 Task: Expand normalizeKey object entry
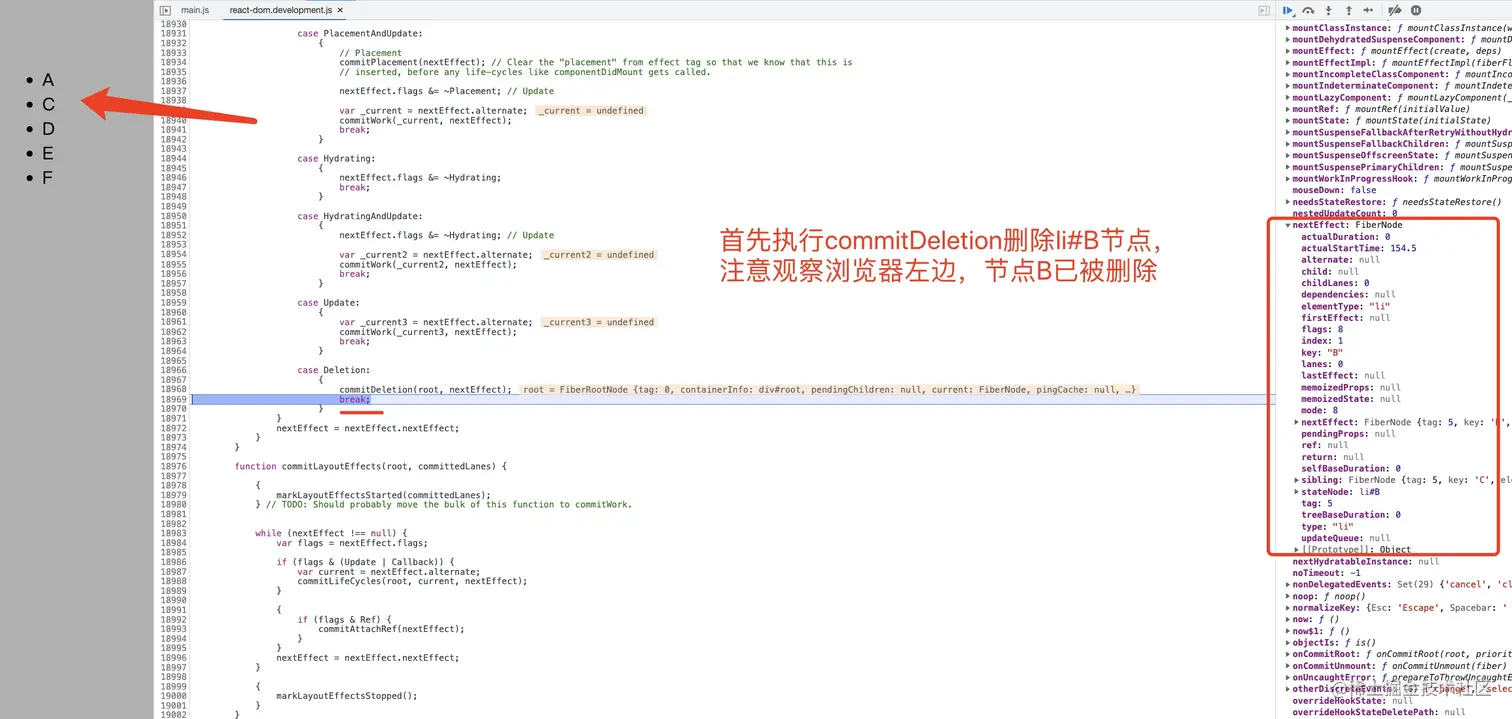(x=1288, y=608)
